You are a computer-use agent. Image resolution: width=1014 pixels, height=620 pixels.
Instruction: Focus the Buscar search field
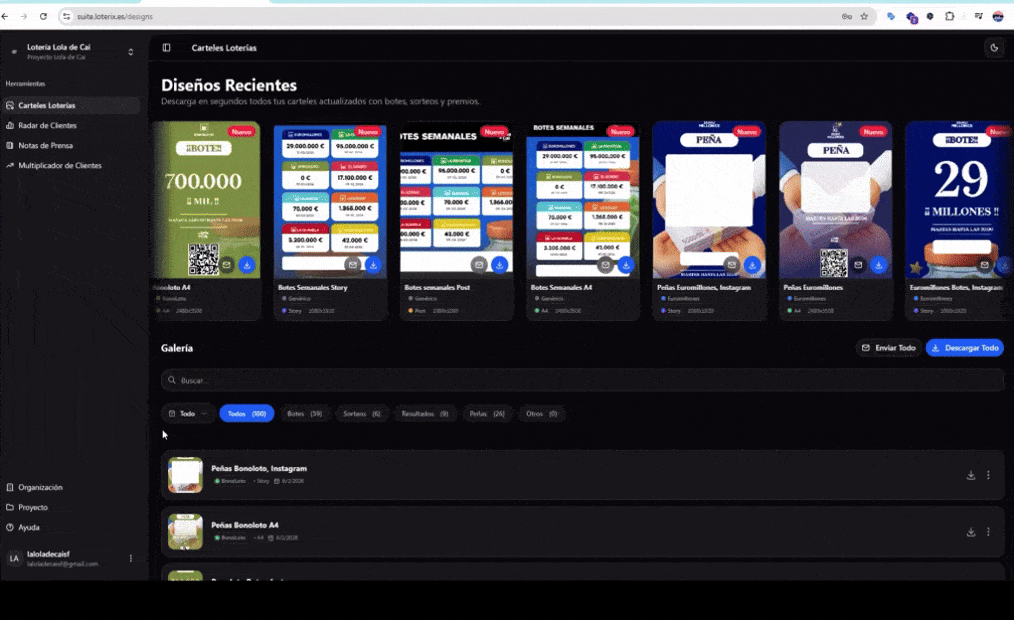pos(580,381)
